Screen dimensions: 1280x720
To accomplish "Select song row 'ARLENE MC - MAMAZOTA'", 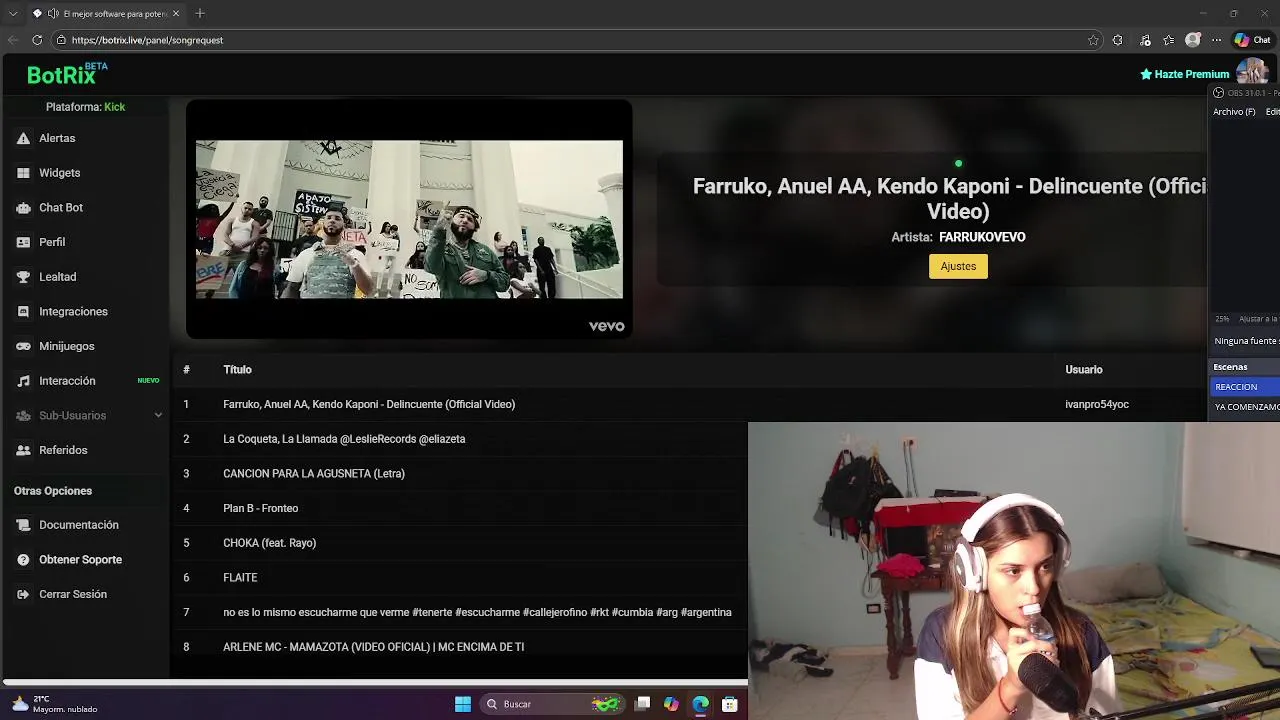I will coord(373,647).
